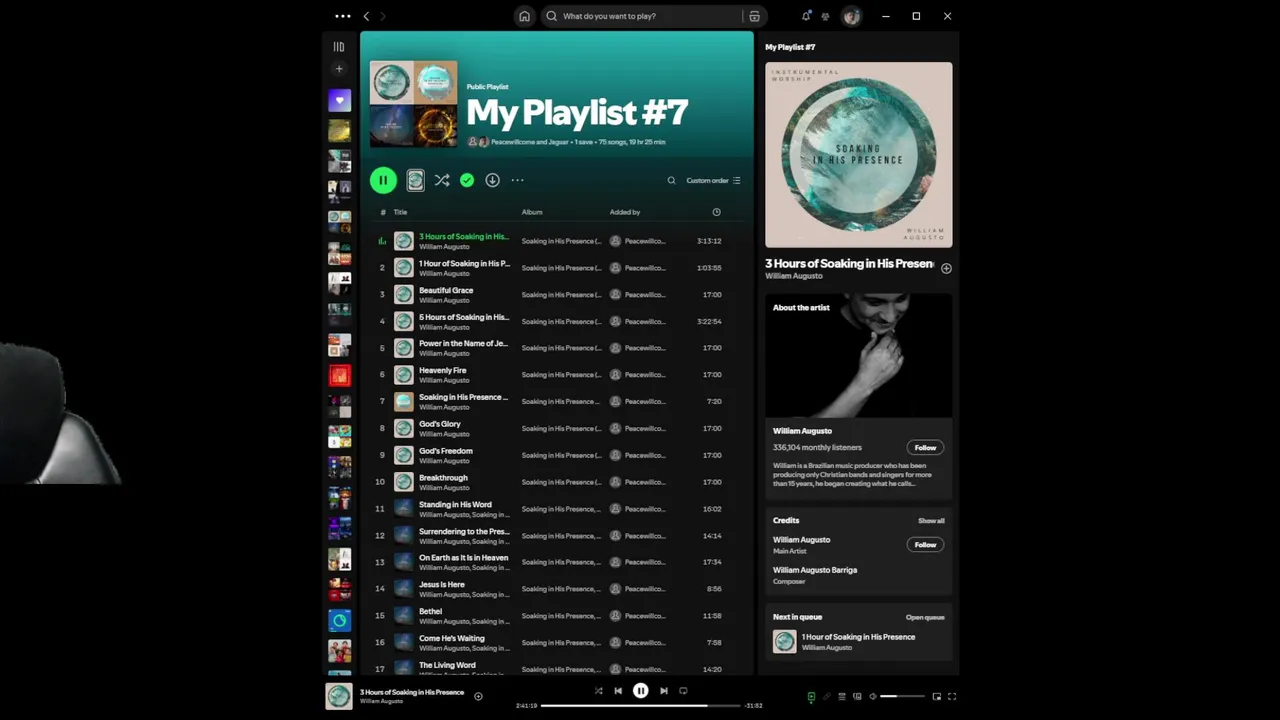Viewport: 1280px width, 720px height.
Task: Open Connect to a device icon
Action: (857, 696)
